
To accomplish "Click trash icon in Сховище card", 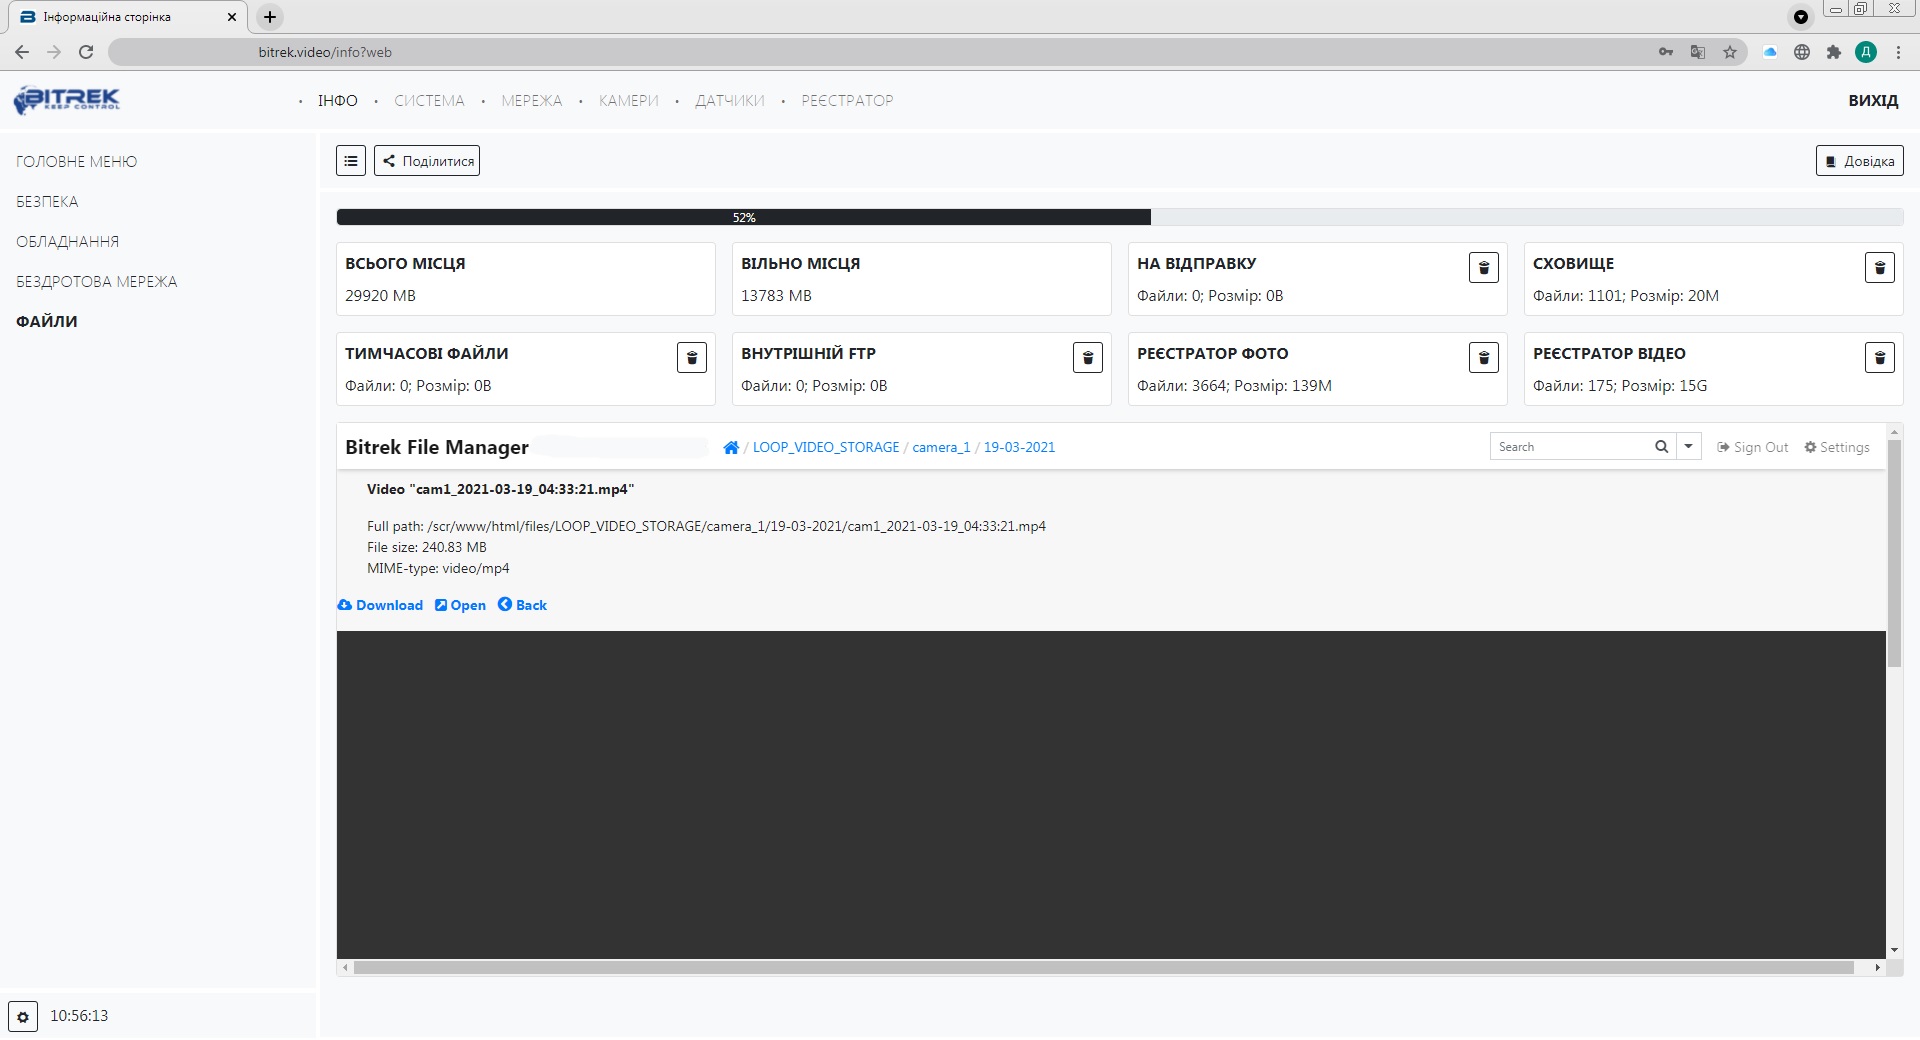I will point(1879,268).
